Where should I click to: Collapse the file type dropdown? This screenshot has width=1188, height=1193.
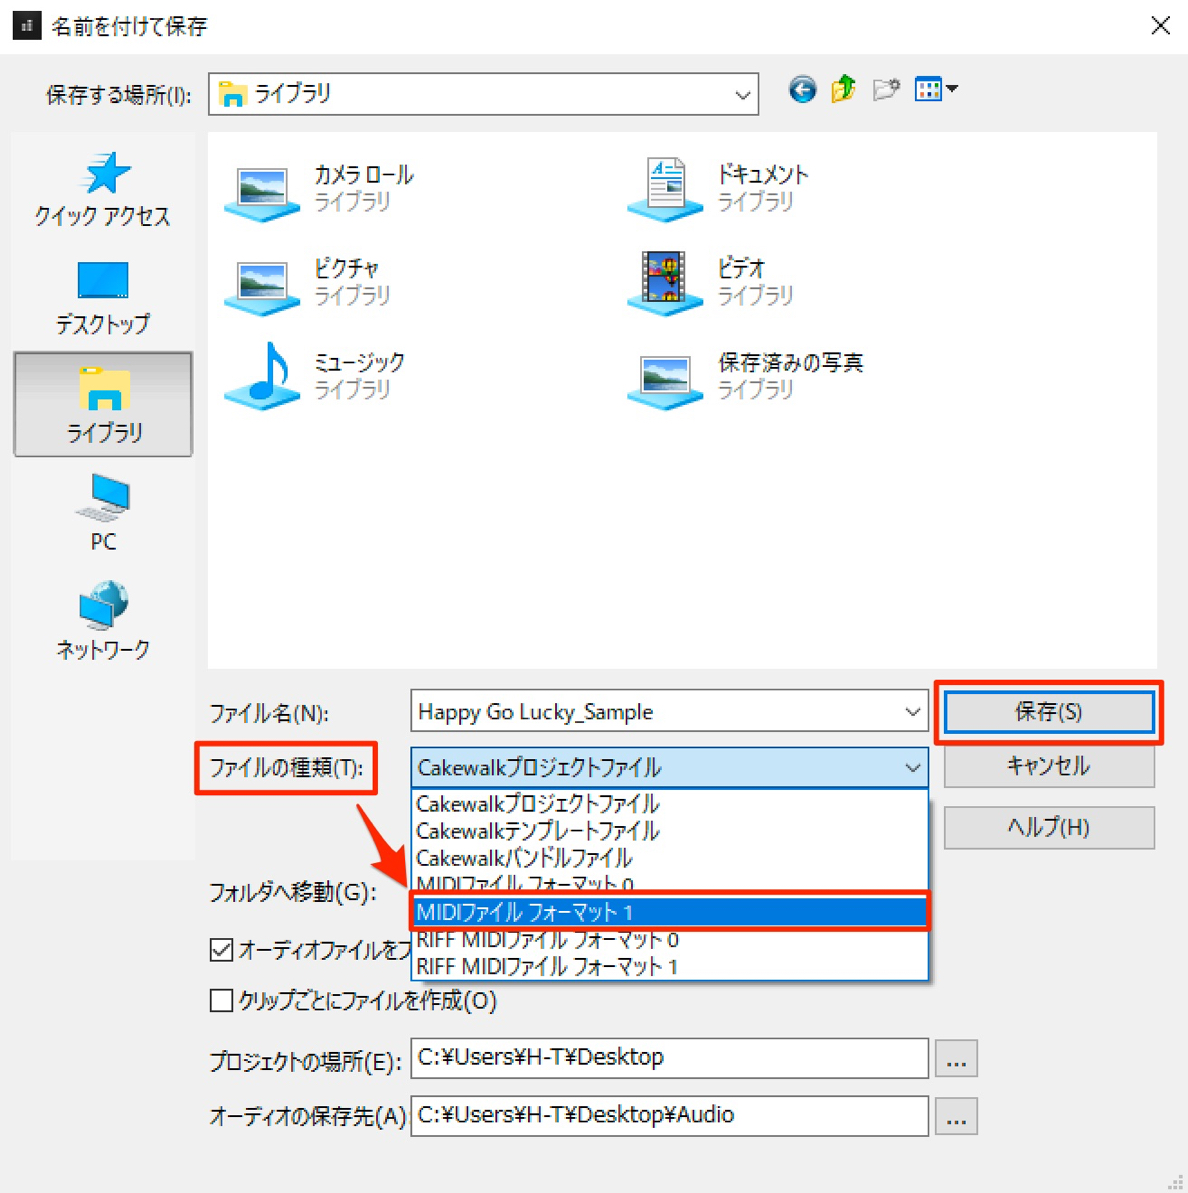912,768
